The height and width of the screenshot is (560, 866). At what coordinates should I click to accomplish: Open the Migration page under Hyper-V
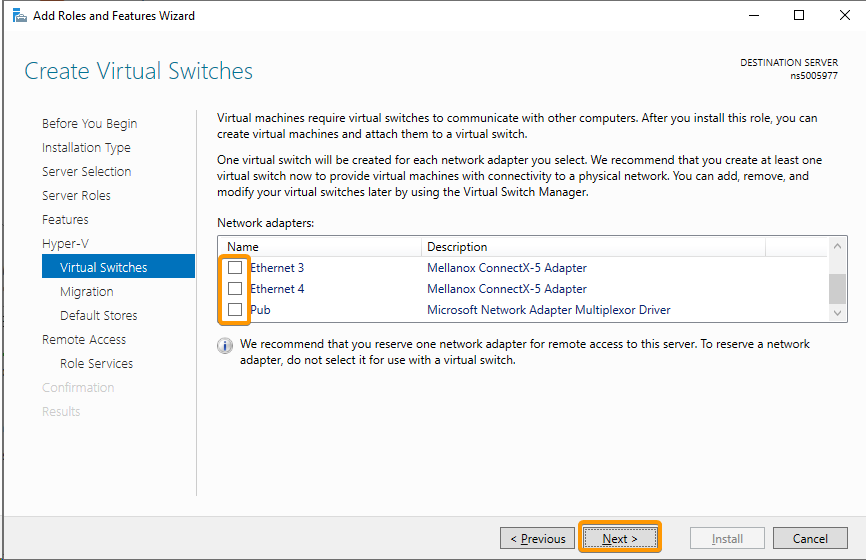(87, 292)
